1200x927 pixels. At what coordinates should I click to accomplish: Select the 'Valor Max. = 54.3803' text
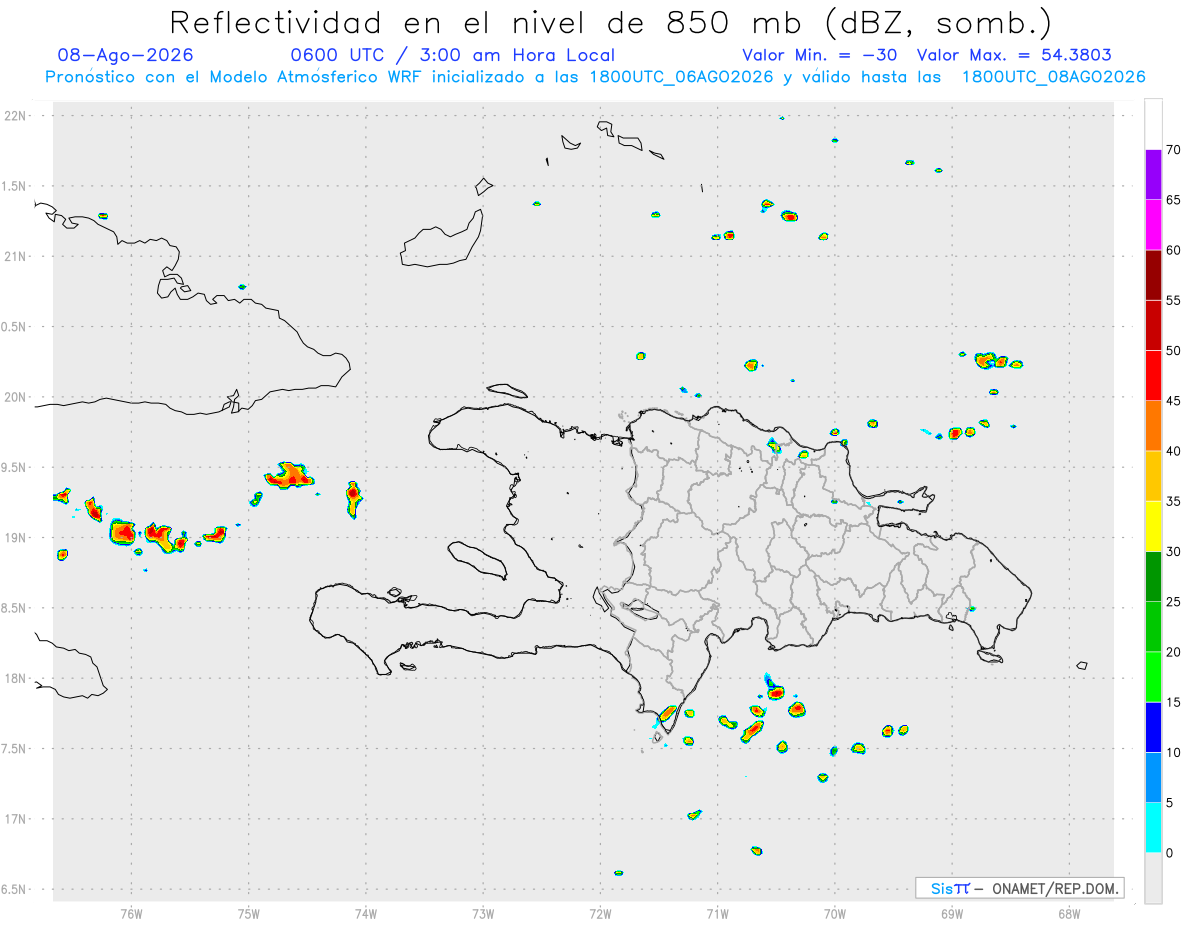pyautogui.click(x=1014, y=55)
